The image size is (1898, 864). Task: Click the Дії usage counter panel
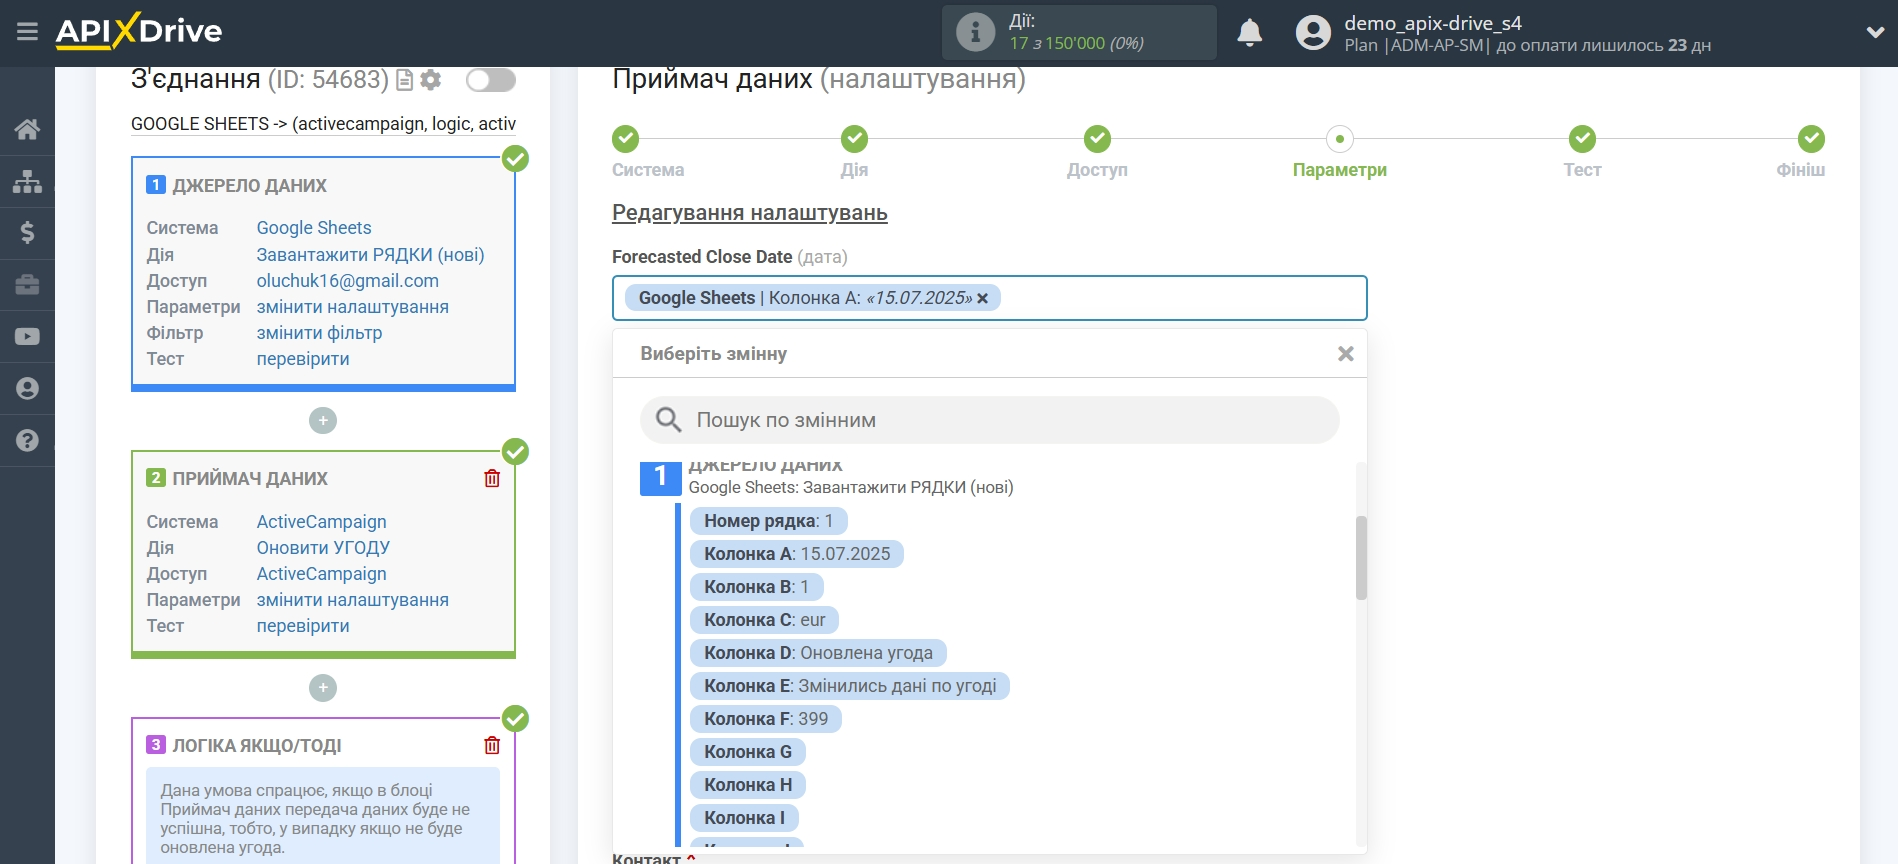(x=1079, y=32)
